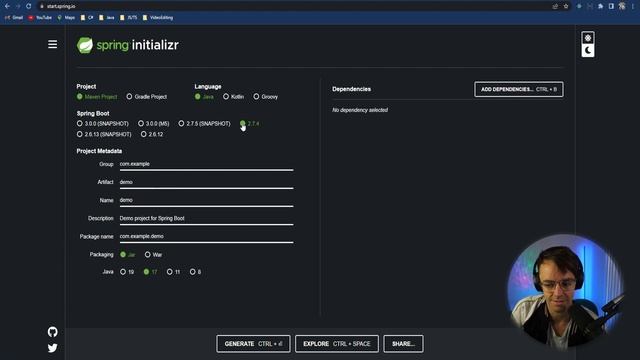Pick Java version 8

[195, 271]
